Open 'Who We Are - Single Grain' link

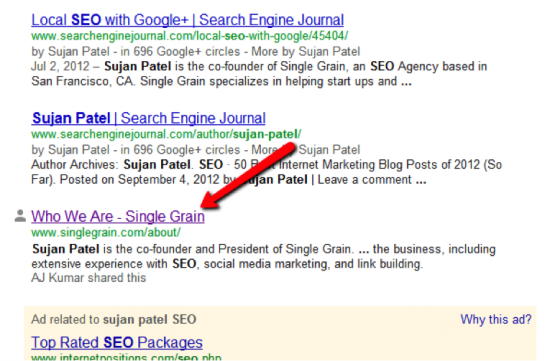118,216
